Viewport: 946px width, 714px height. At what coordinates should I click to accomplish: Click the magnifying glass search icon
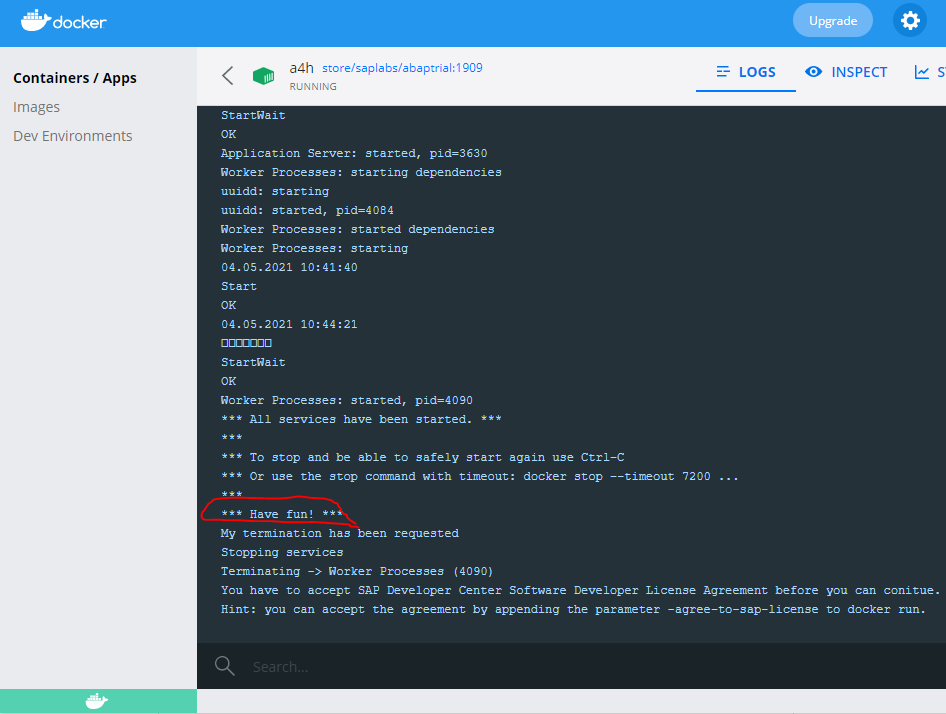click(x=225, y=666)
